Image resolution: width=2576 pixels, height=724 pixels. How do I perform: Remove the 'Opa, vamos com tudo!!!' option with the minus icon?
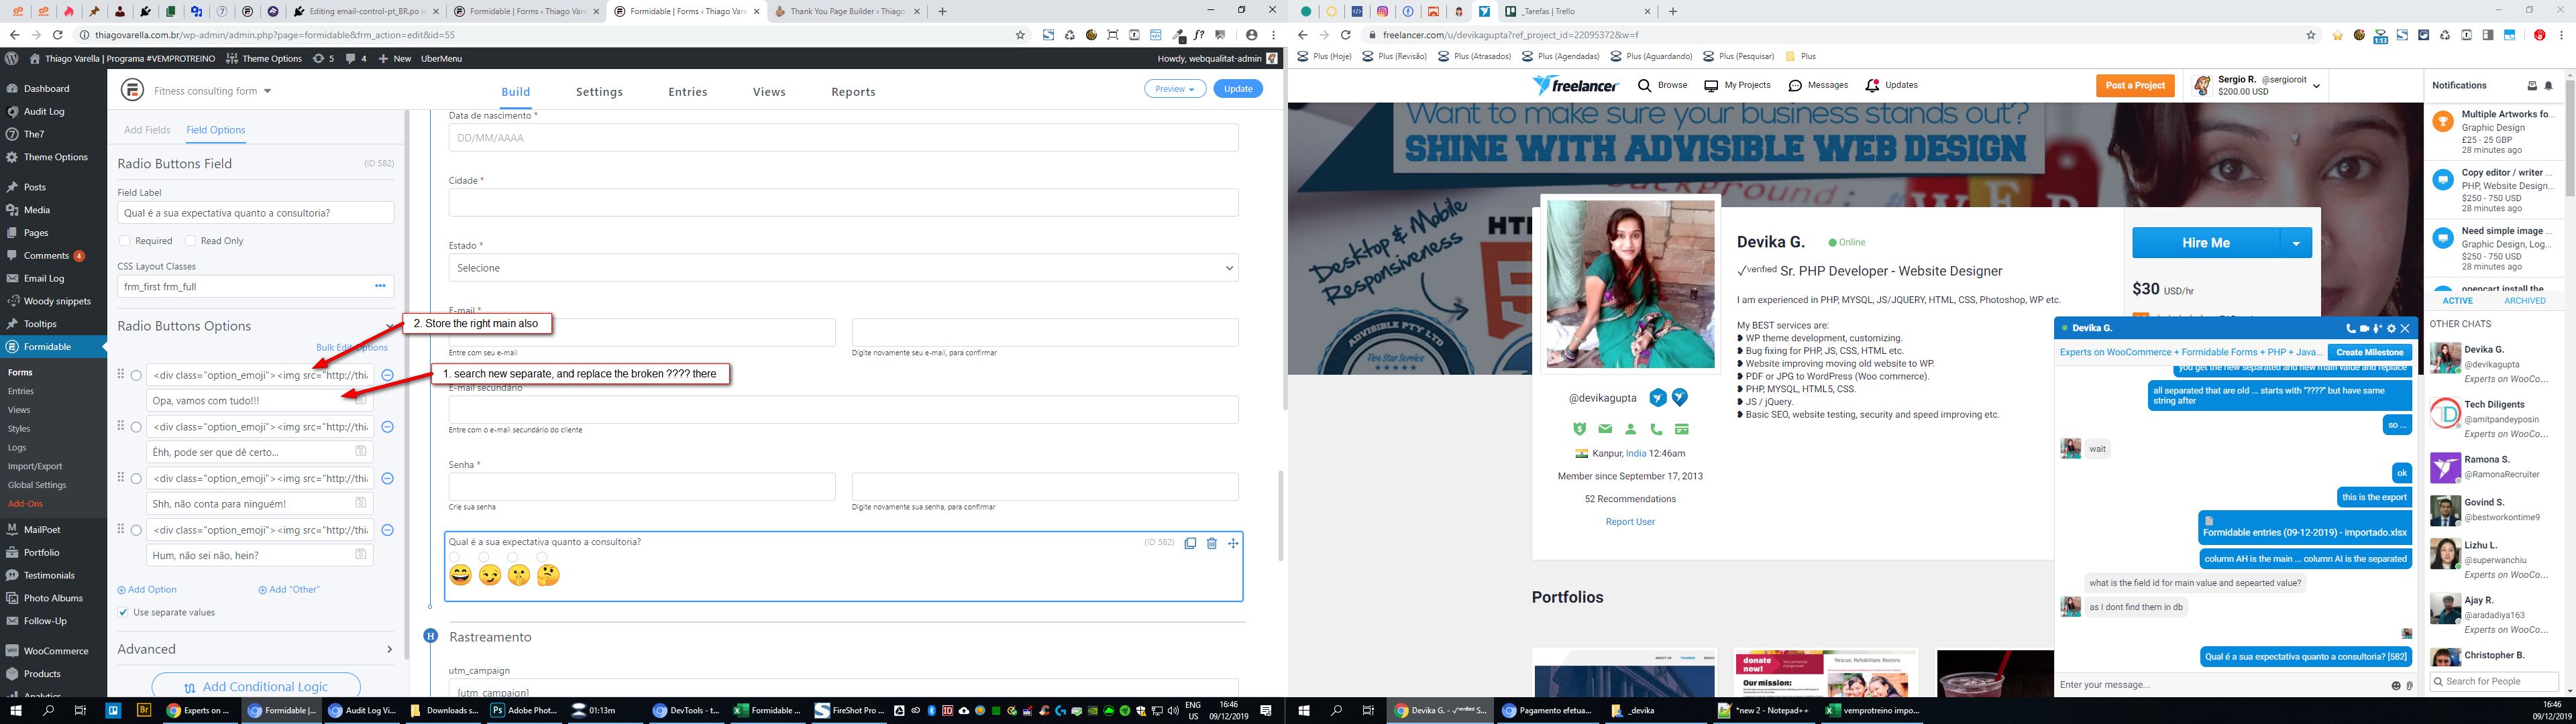pos(388,375)
